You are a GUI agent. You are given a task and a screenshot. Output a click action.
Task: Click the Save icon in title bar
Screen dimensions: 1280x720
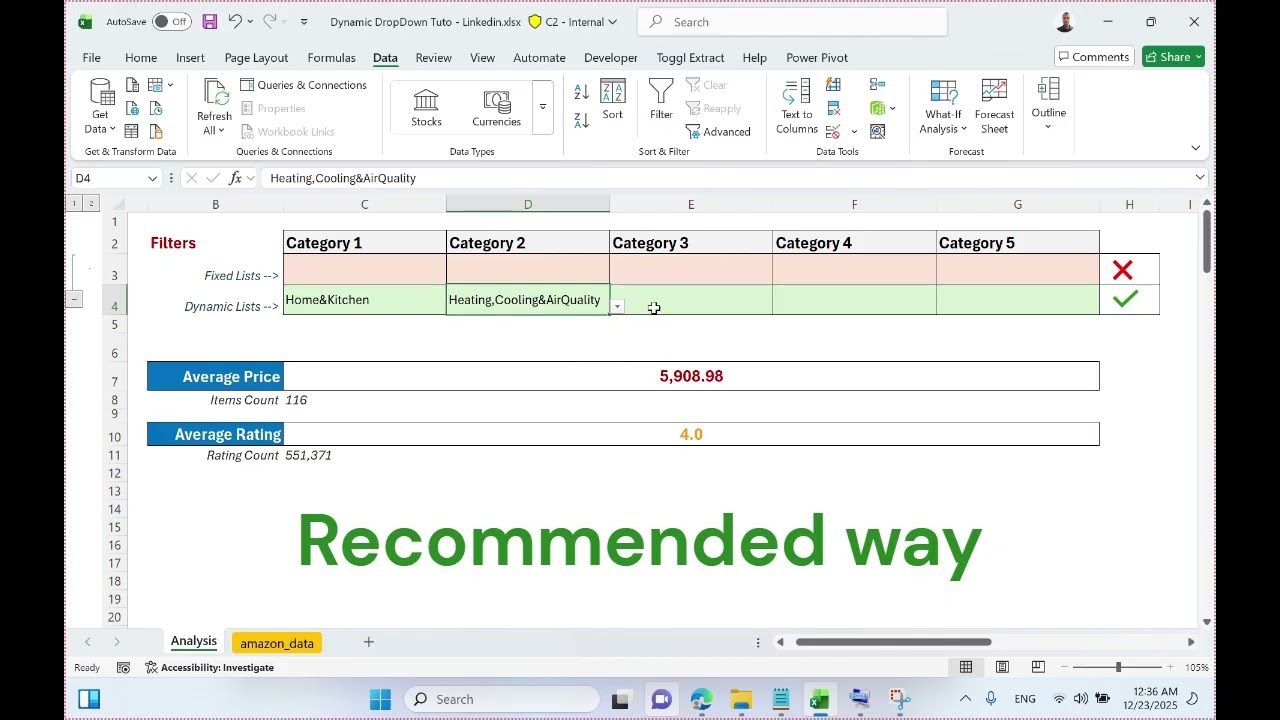pos(210,21)
